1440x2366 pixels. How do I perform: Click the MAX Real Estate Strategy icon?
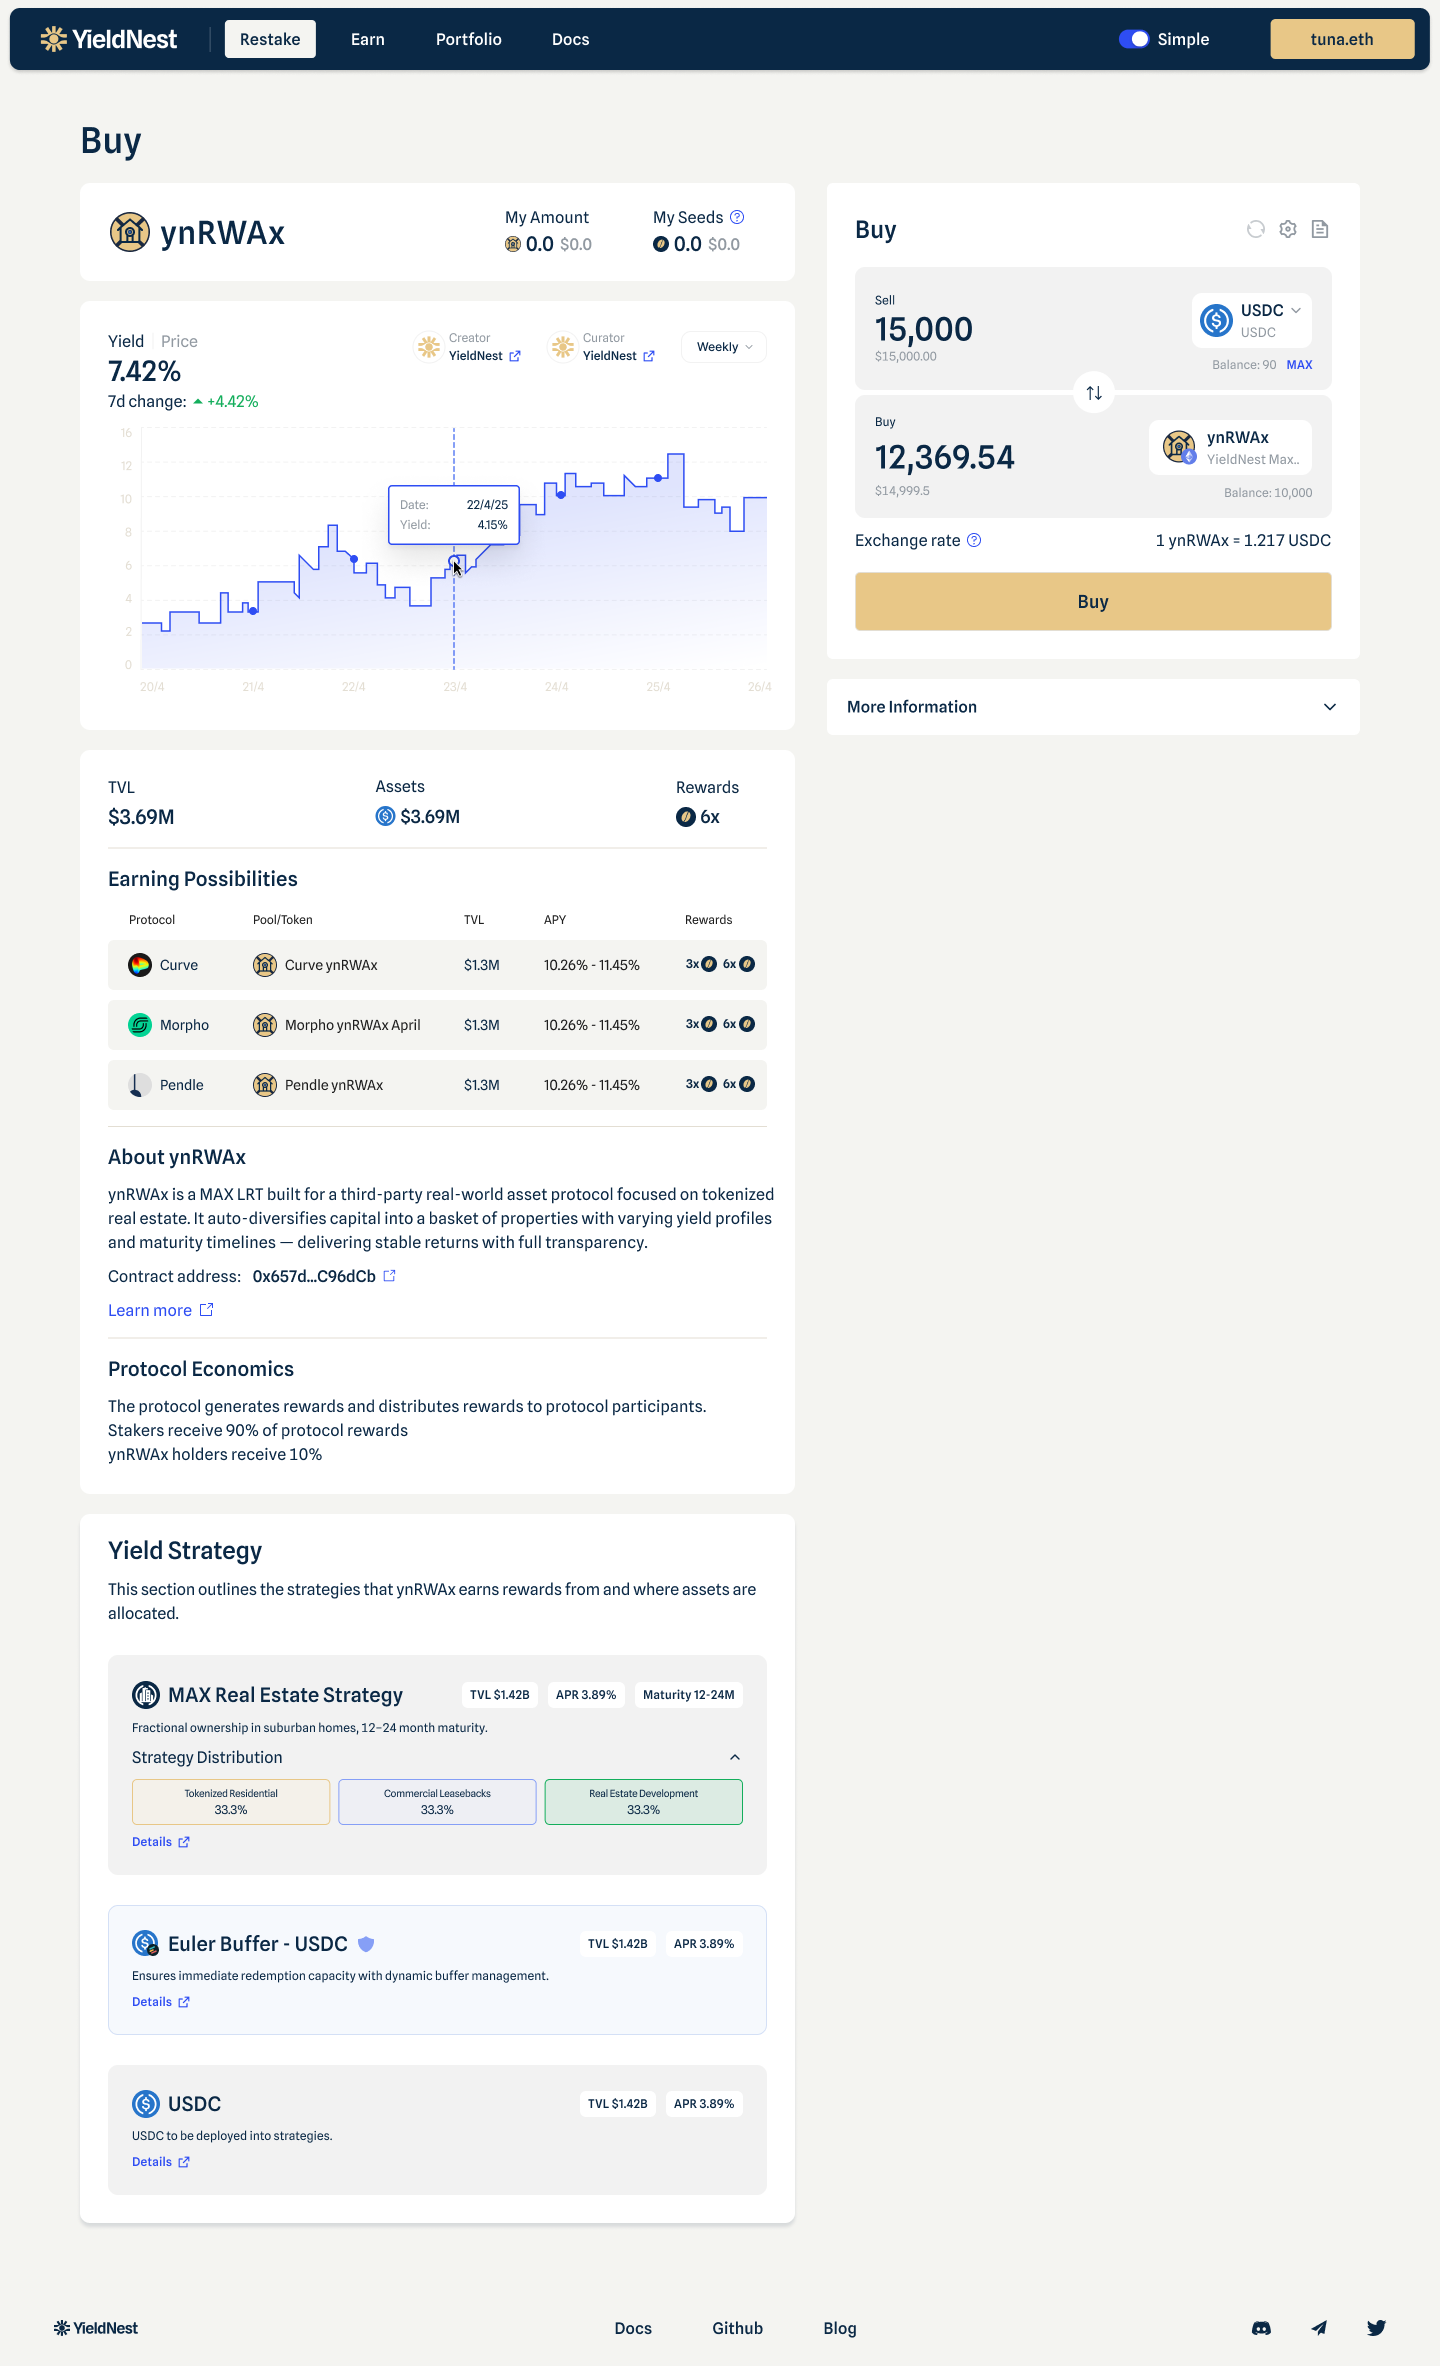pyautogui.click(x=146, y=1695)
